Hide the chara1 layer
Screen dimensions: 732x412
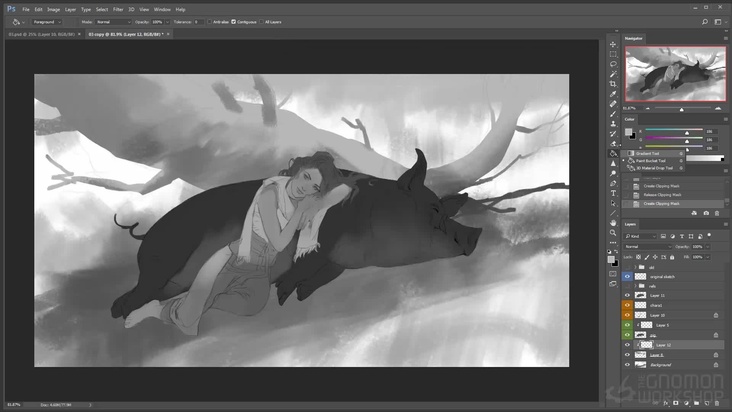pyautogui.click(x=627, y=305)
